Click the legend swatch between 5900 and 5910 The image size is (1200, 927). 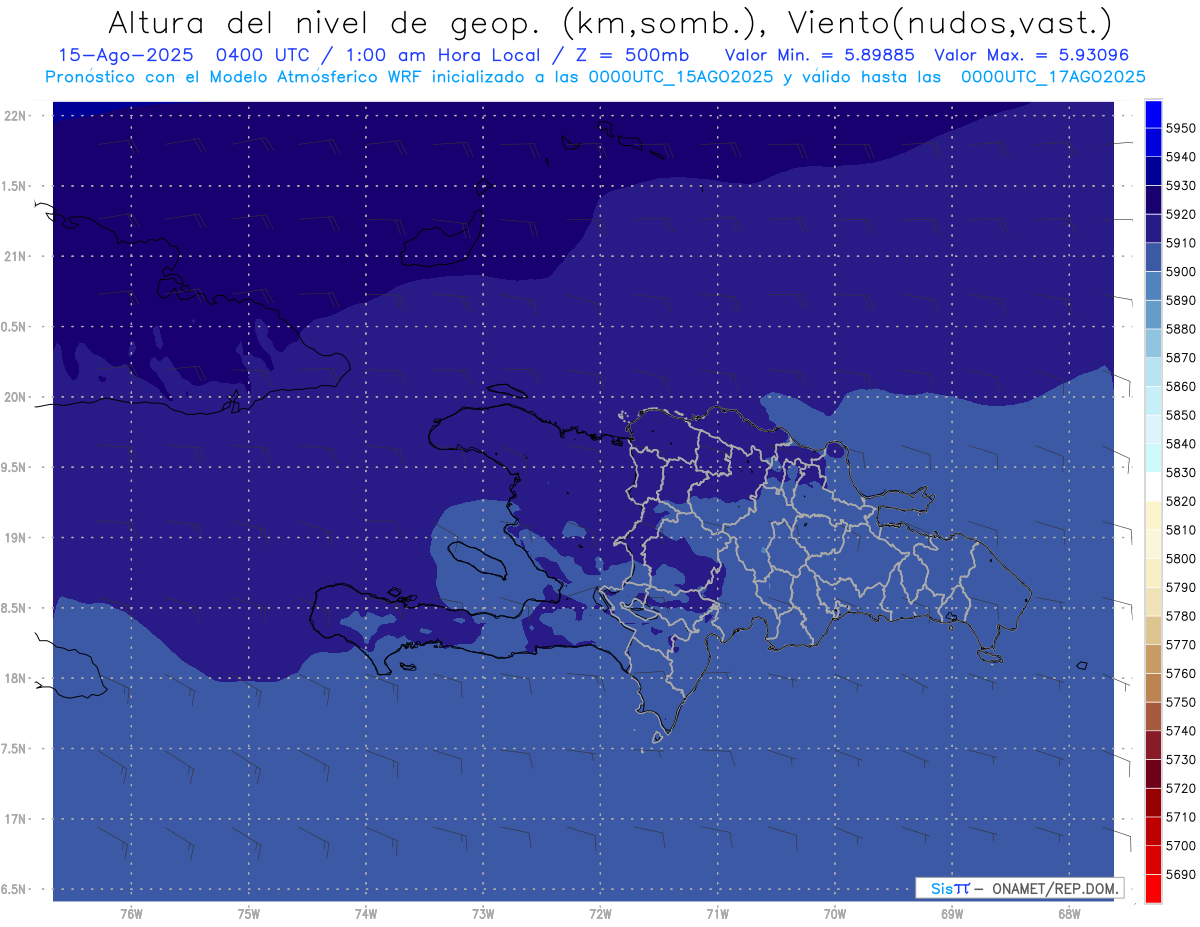coord(1153,257)
